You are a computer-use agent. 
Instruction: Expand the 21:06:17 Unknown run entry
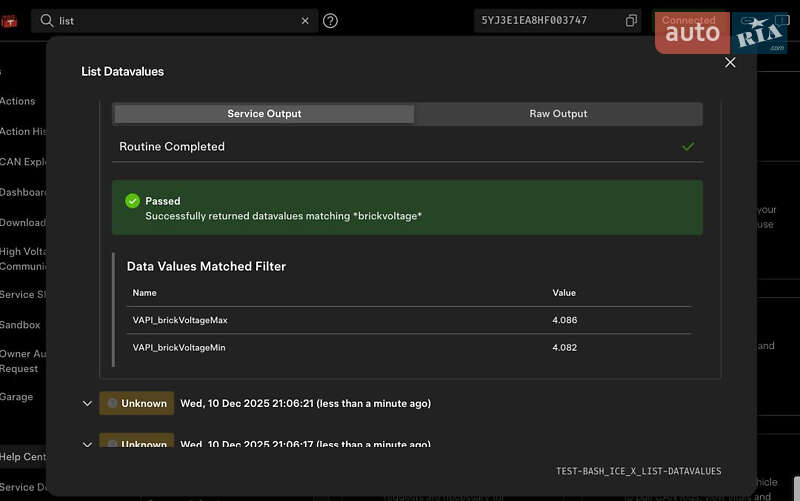click(x=87, y=444)
